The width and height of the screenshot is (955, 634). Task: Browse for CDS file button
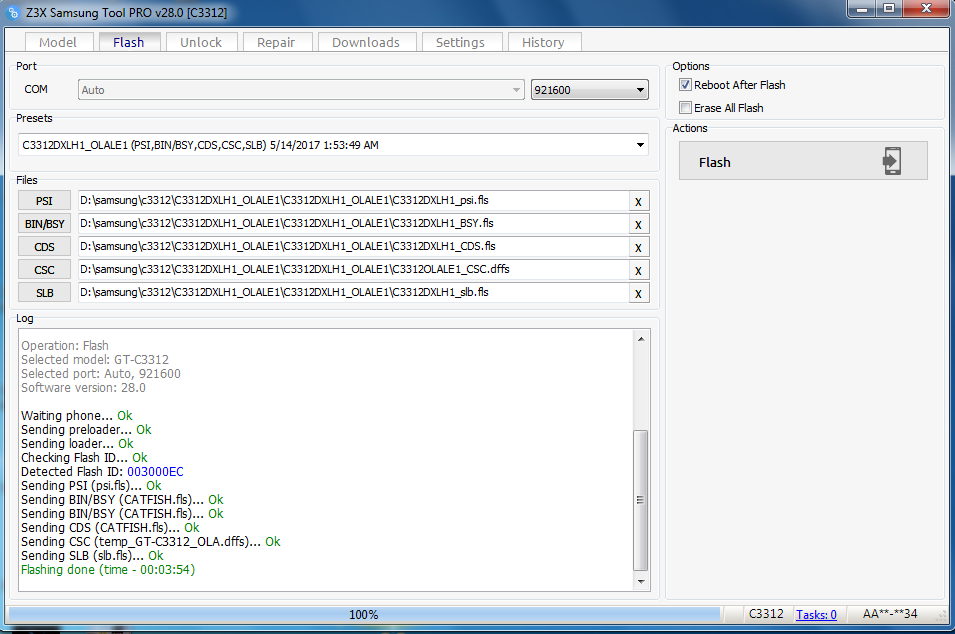(44, 247)
